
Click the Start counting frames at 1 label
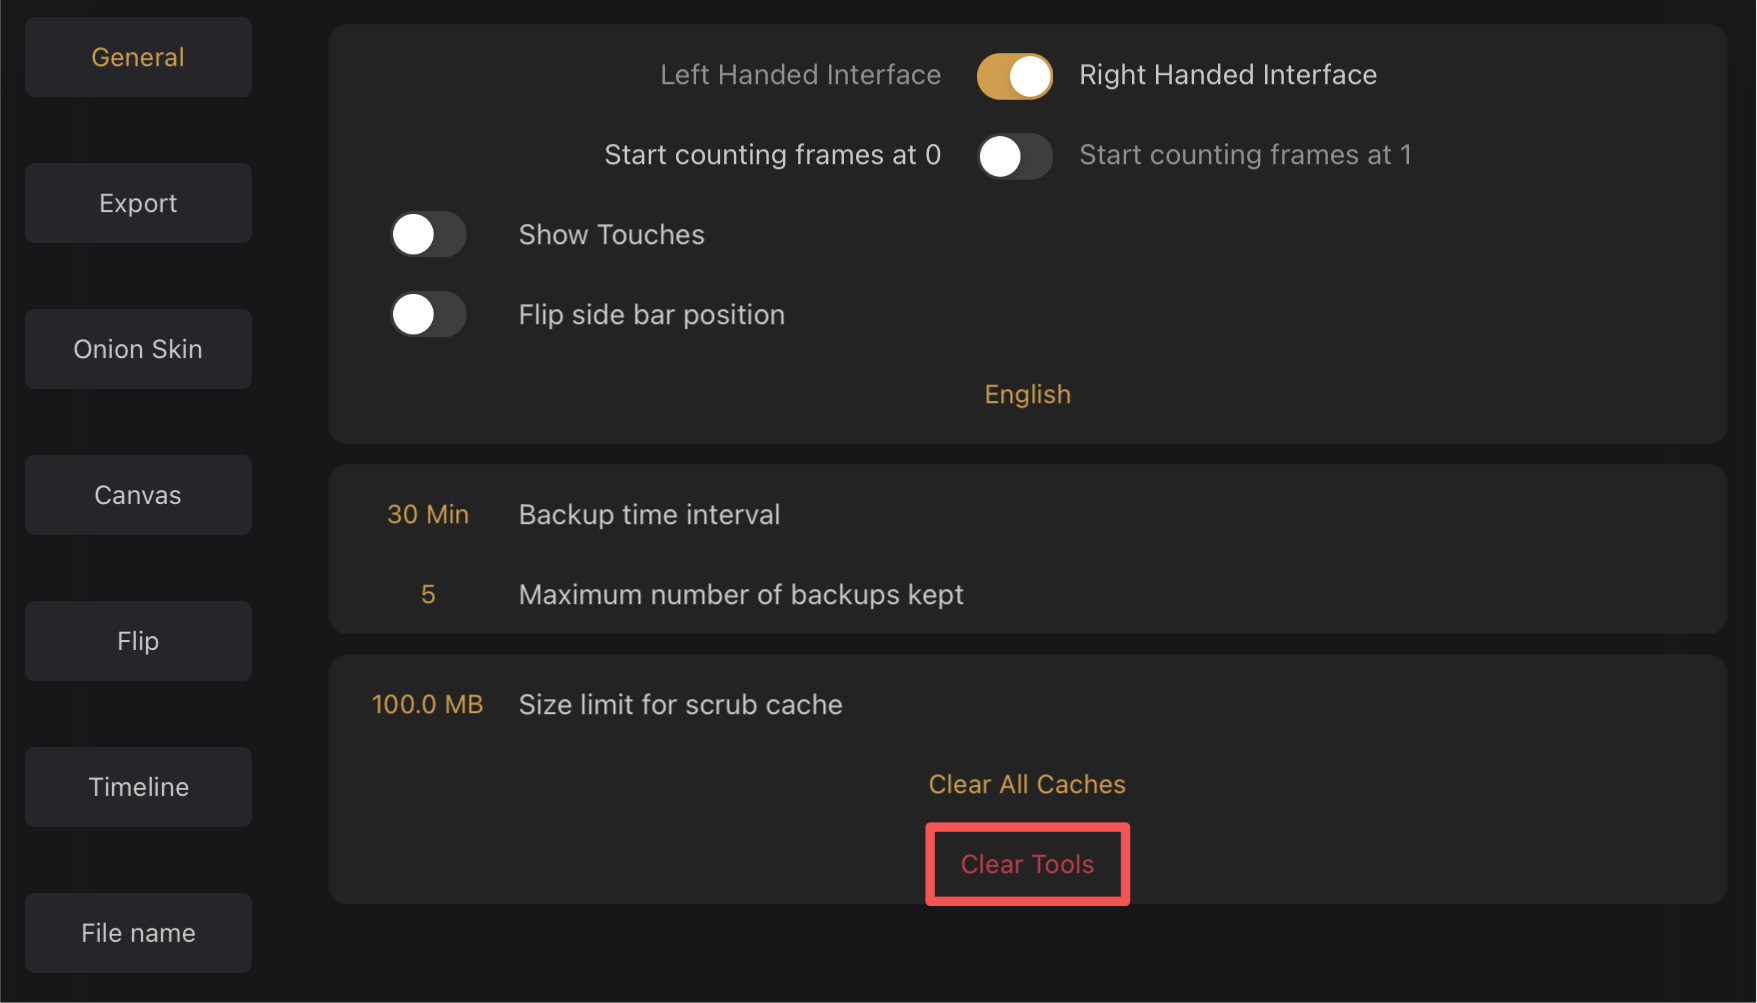tap(1245, 155)
